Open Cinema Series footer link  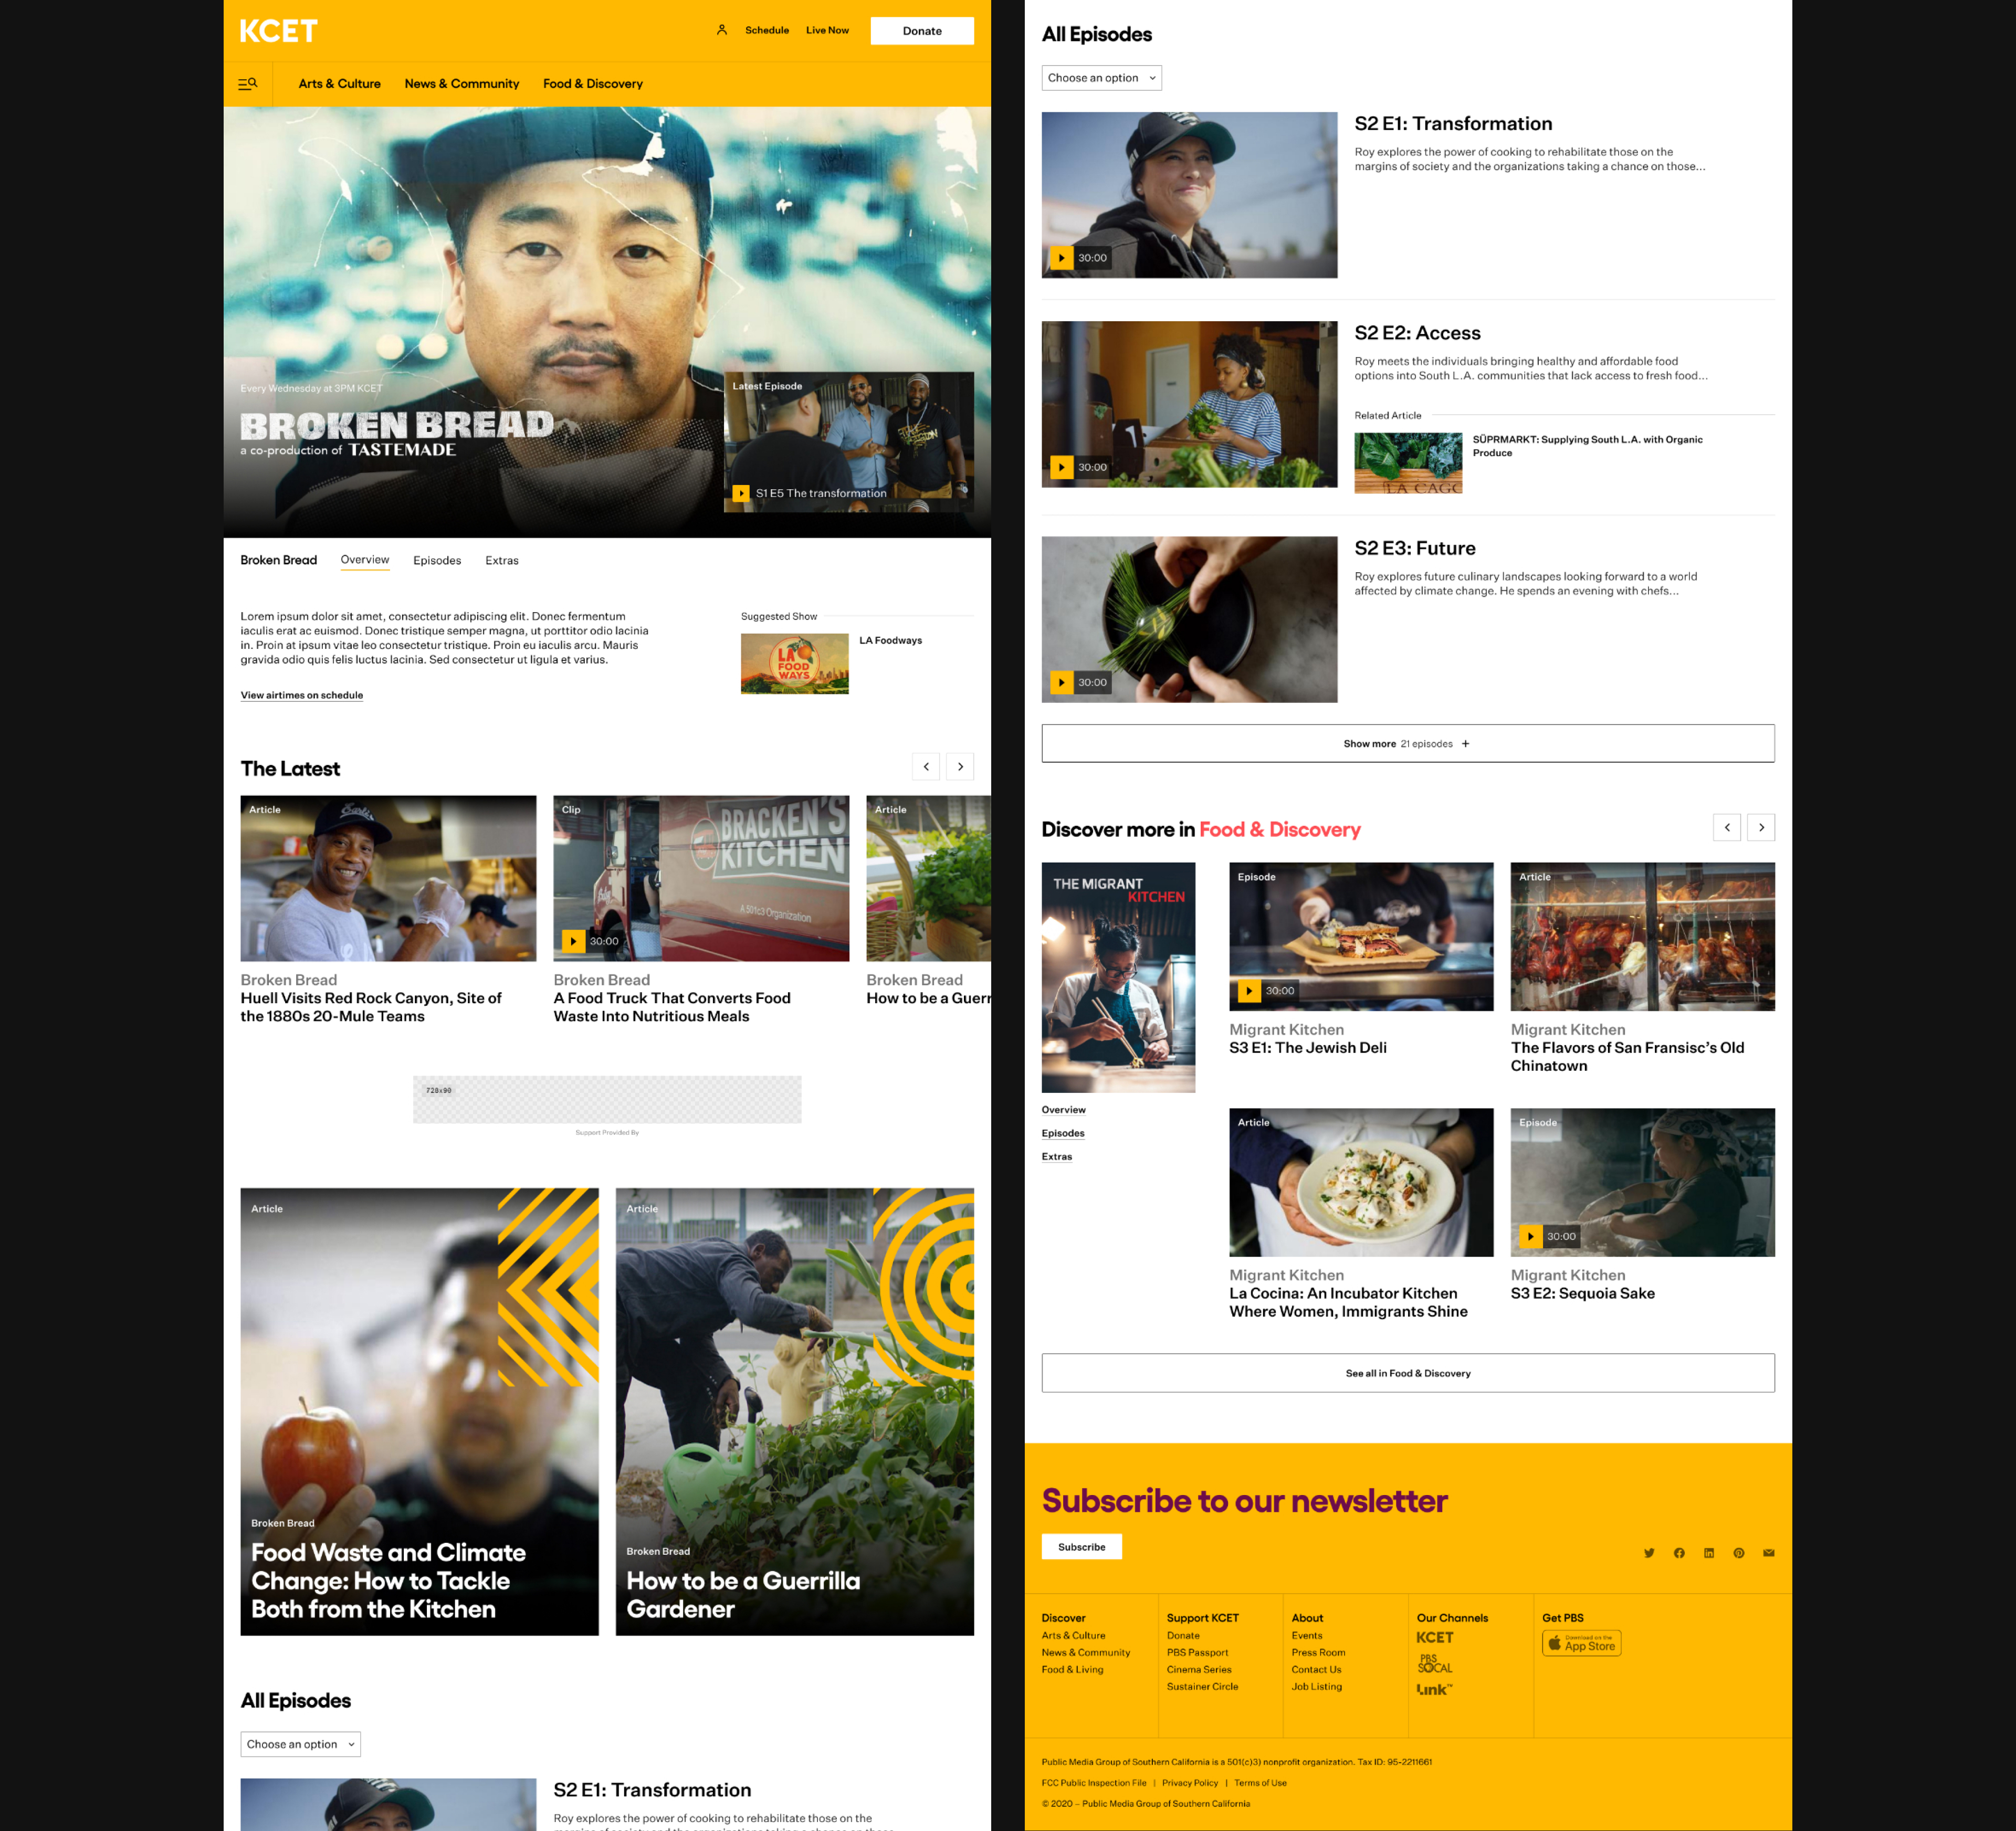tap(1199, 1670)
